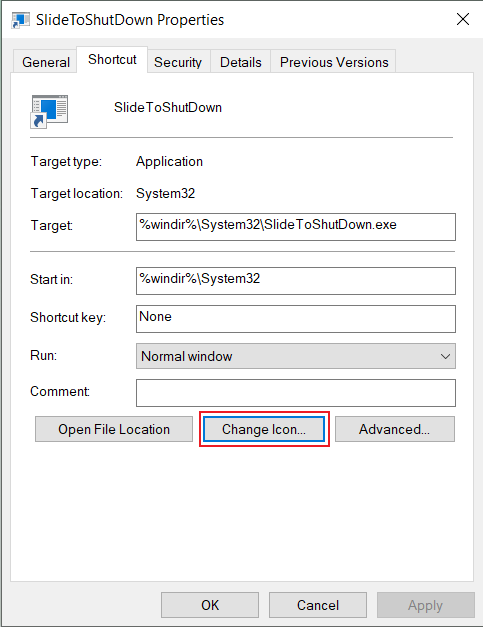Click the Target path input field

295,227
